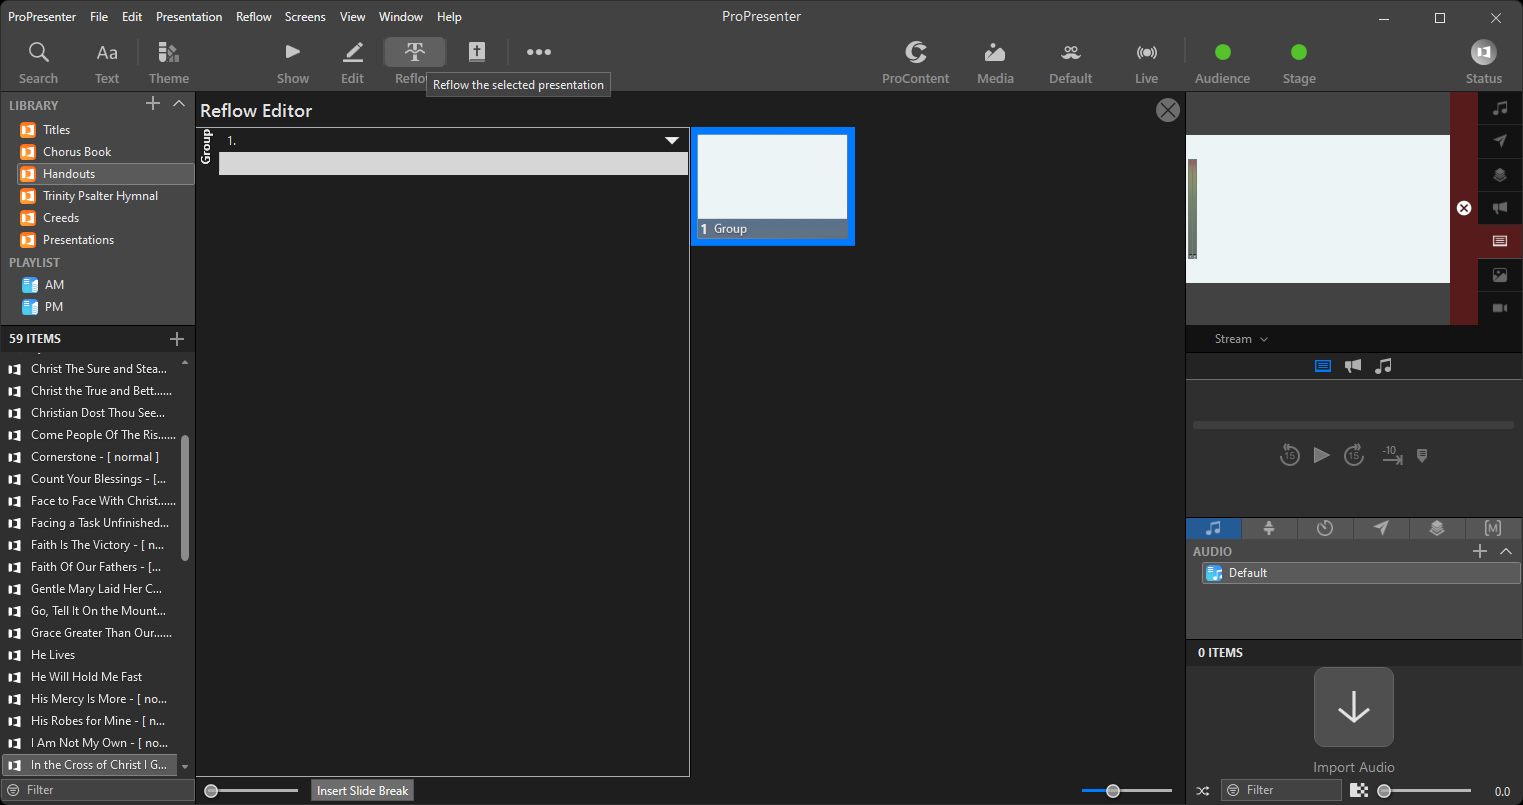Image resolution: width=1523 pixels, height=805 pixels.
Task: Clear the props layer in preview
Action: point(1500,175)
